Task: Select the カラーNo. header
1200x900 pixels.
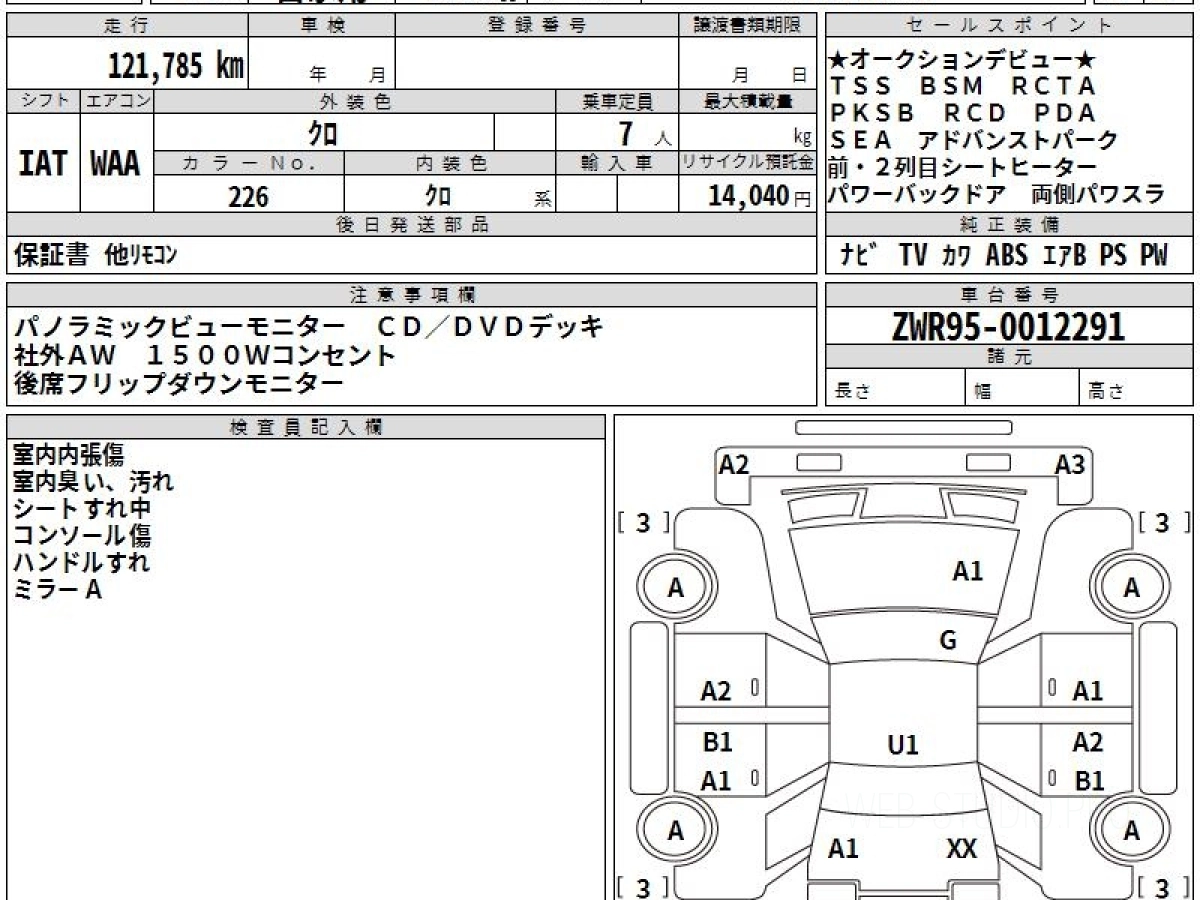Action: 249,163
